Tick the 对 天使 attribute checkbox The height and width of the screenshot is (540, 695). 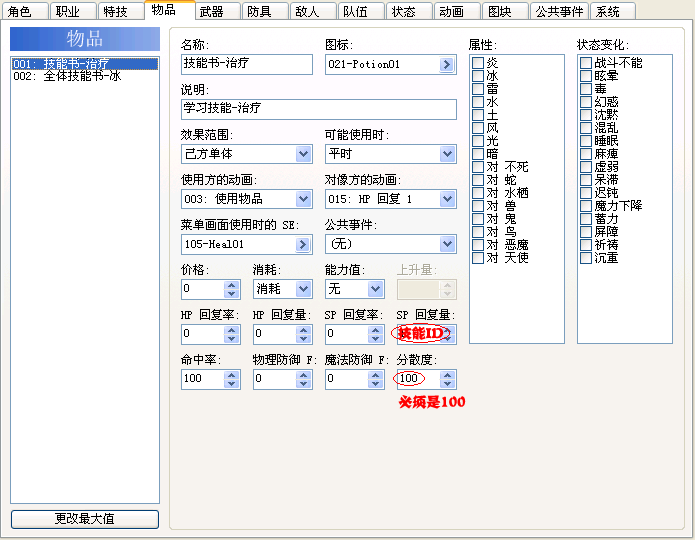(x=478, y=258)
